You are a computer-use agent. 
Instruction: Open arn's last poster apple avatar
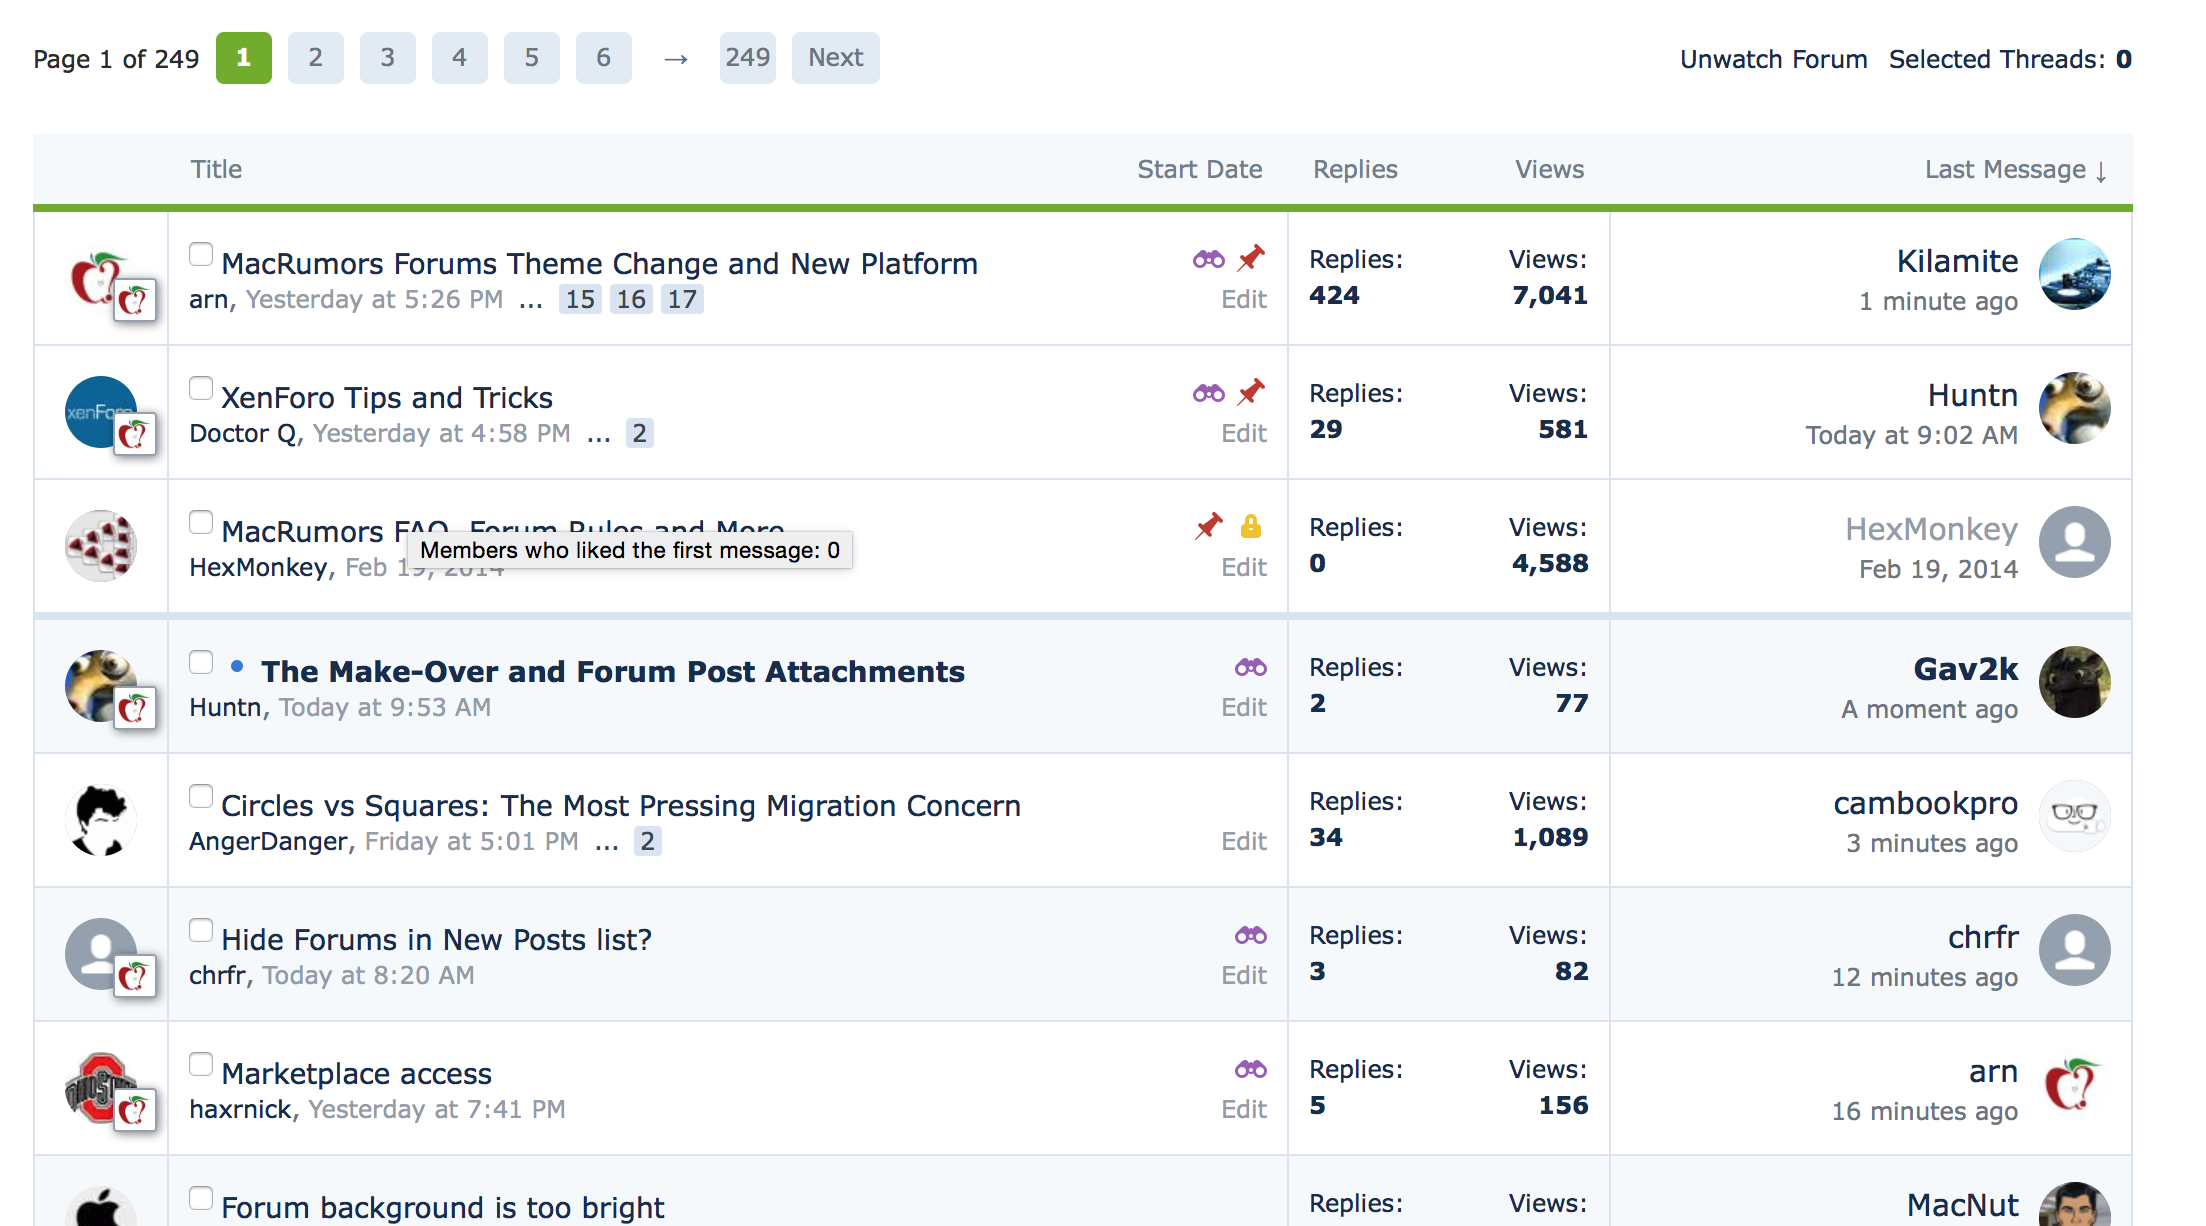coord(2075,1084)
